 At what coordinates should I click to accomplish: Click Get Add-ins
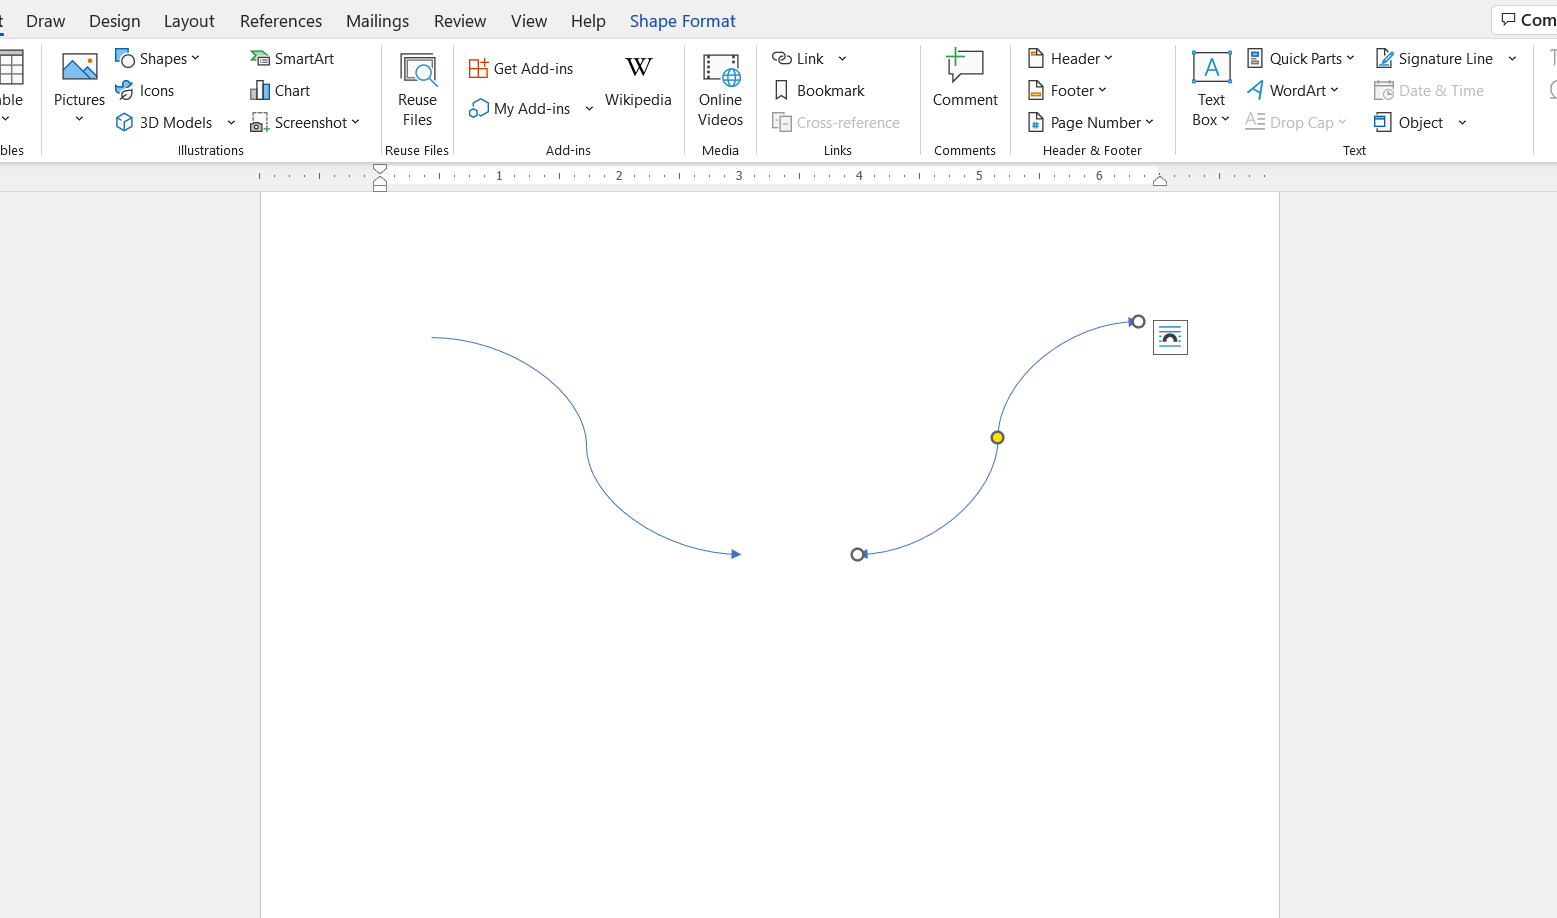[x=521, y=68]
